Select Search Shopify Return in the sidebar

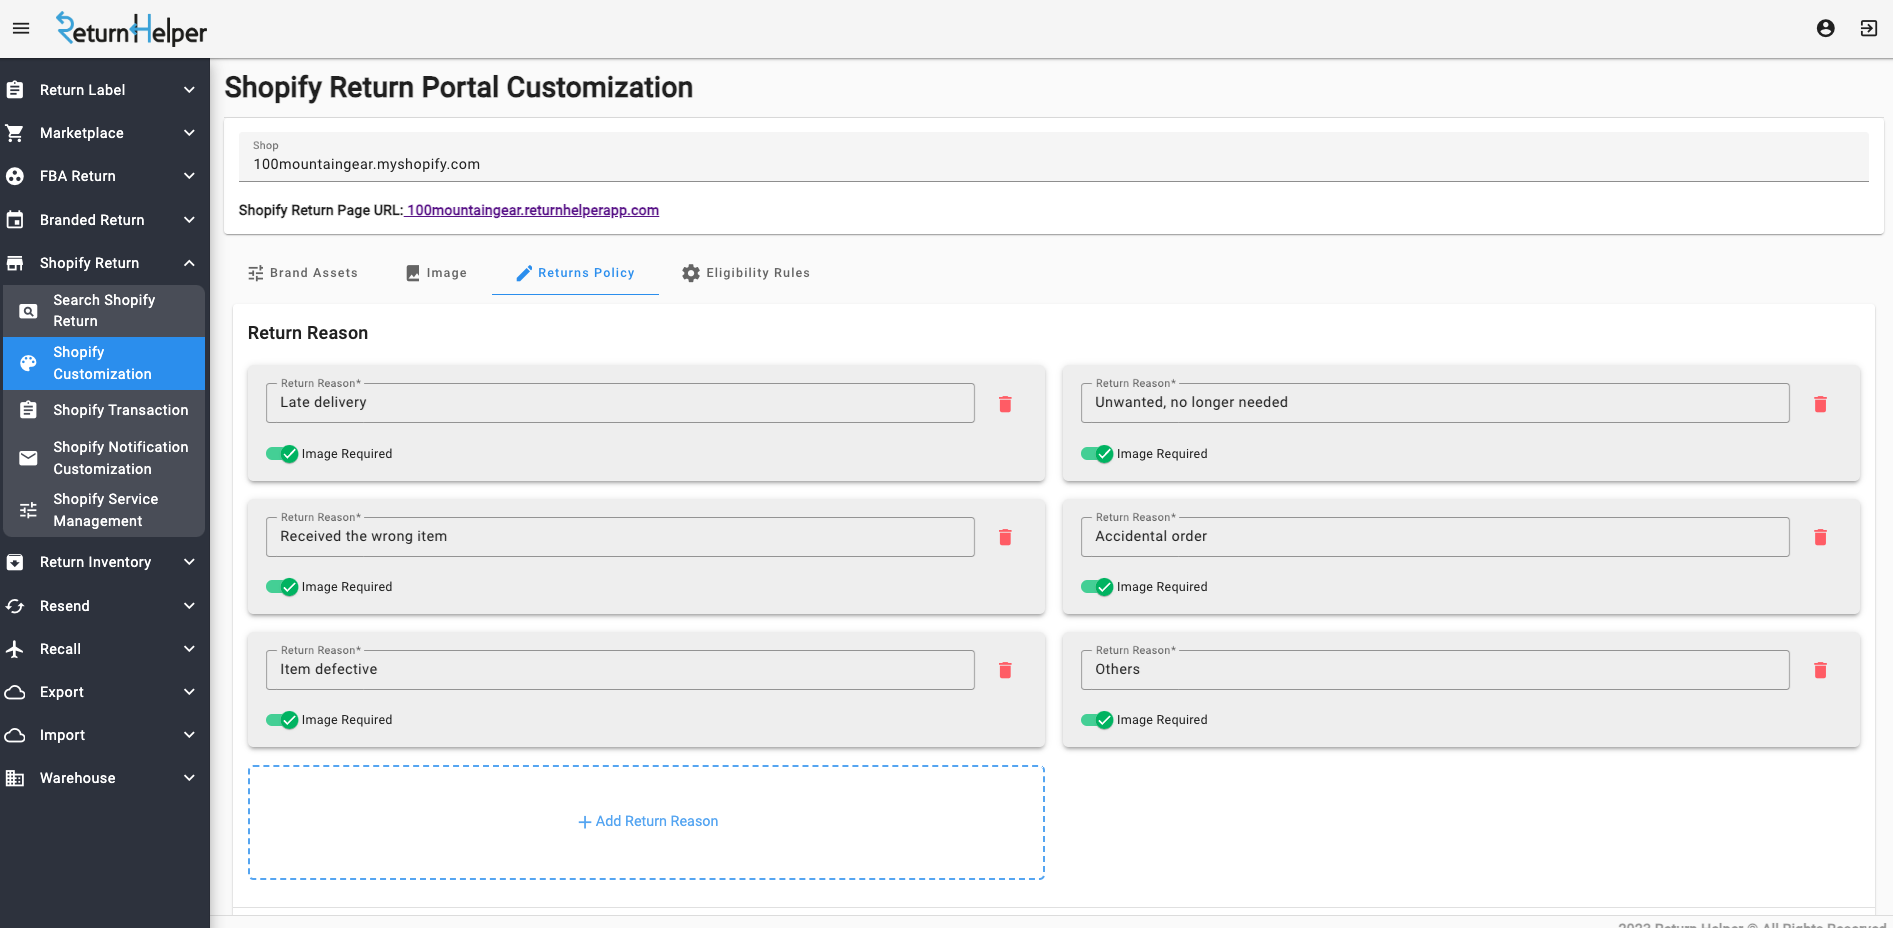point(104,310)
